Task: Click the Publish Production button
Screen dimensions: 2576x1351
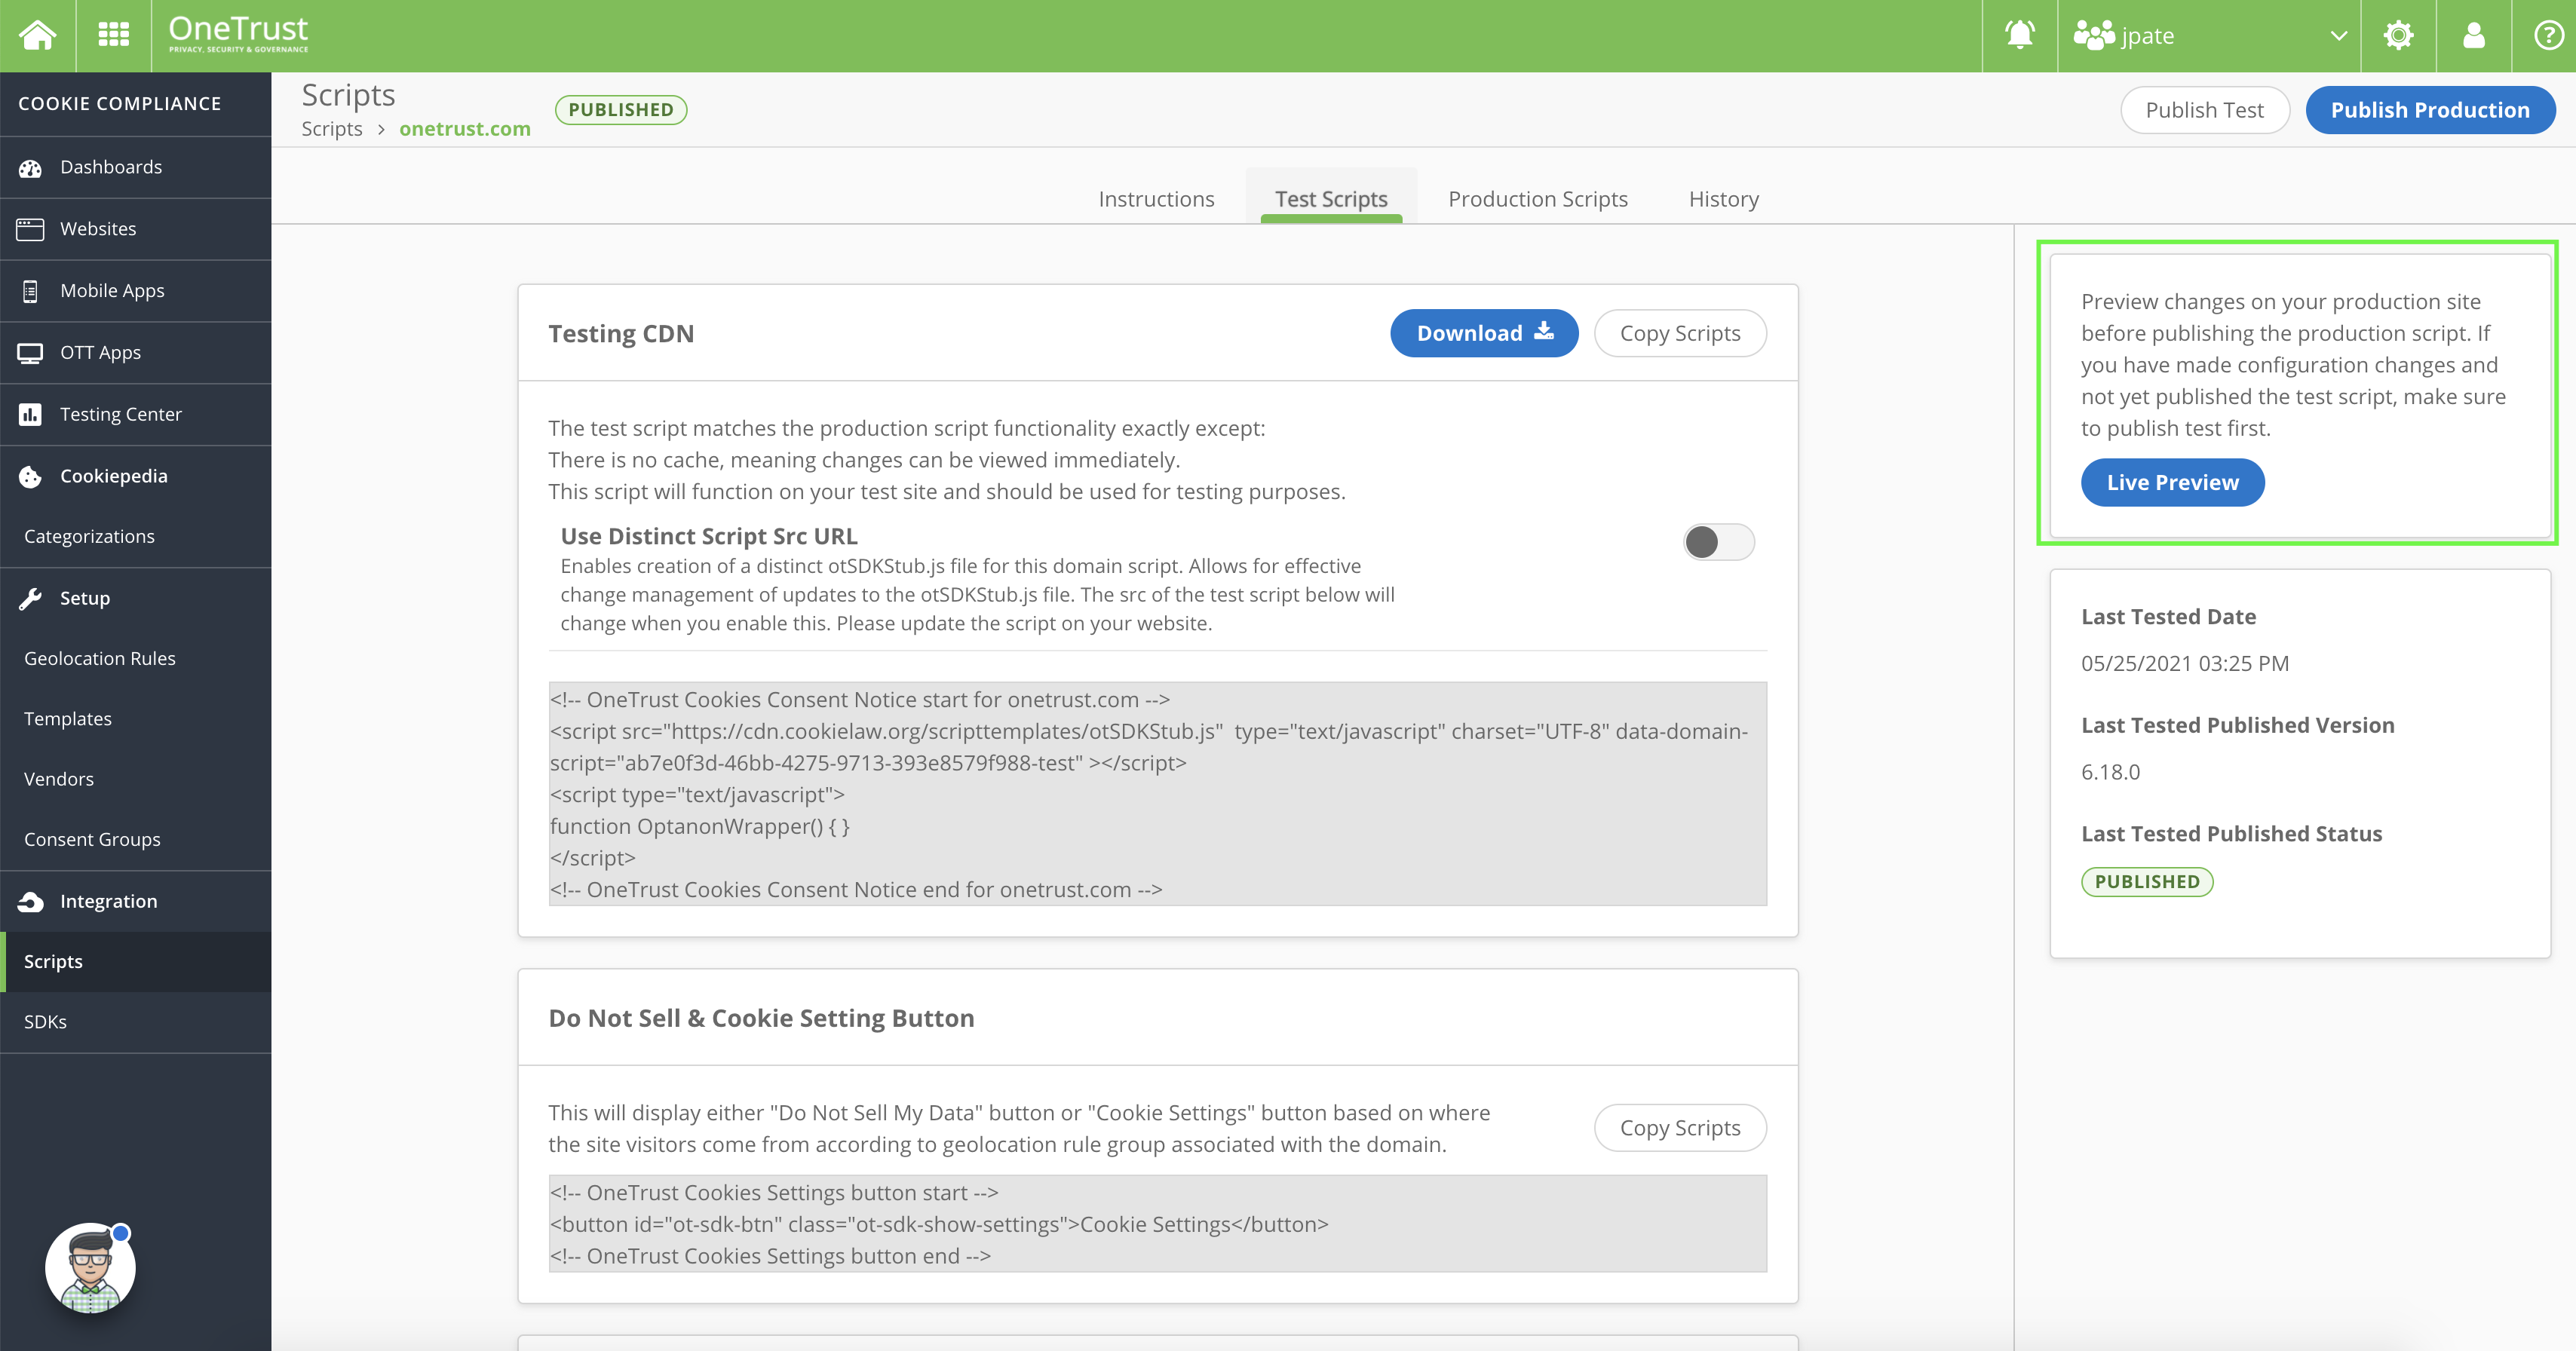Action: click(x=2429, y=110)
